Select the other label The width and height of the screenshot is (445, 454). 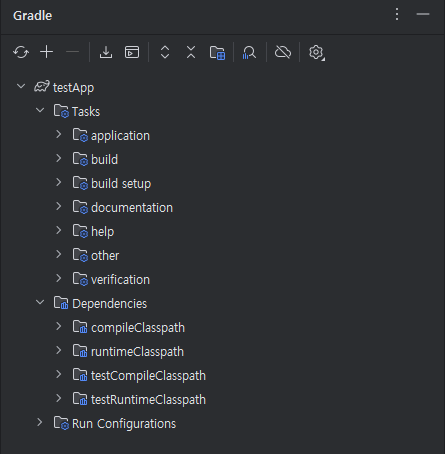click(x=105, y=256)
